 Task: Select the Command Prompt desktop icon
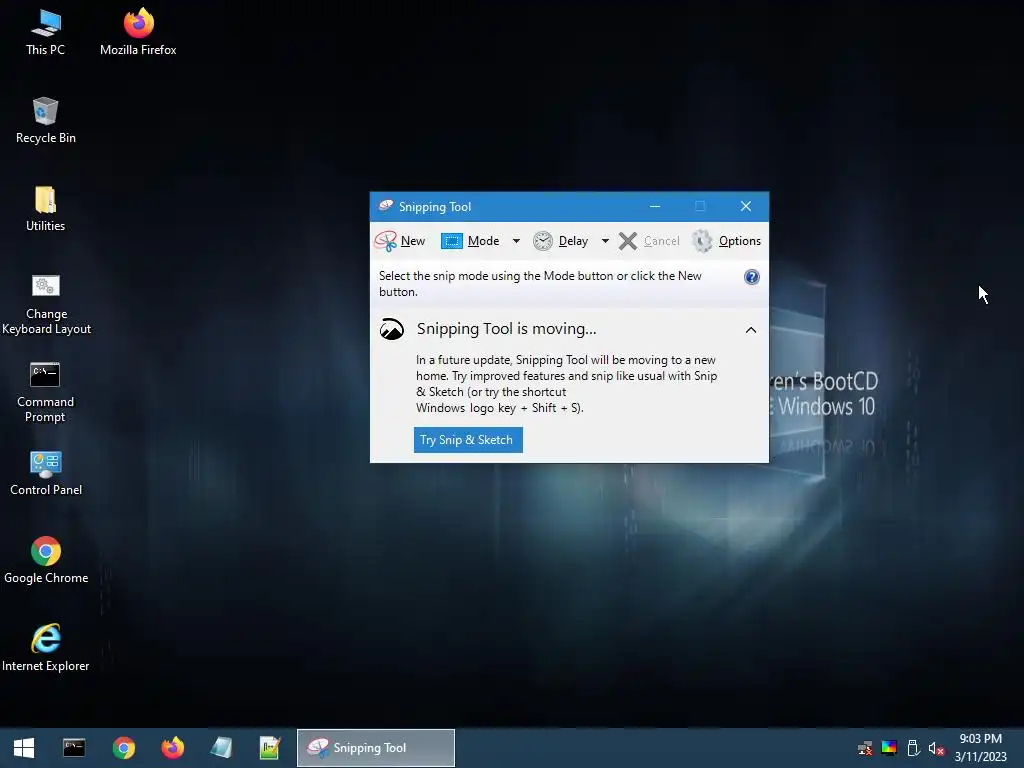[x=46, y=392]
